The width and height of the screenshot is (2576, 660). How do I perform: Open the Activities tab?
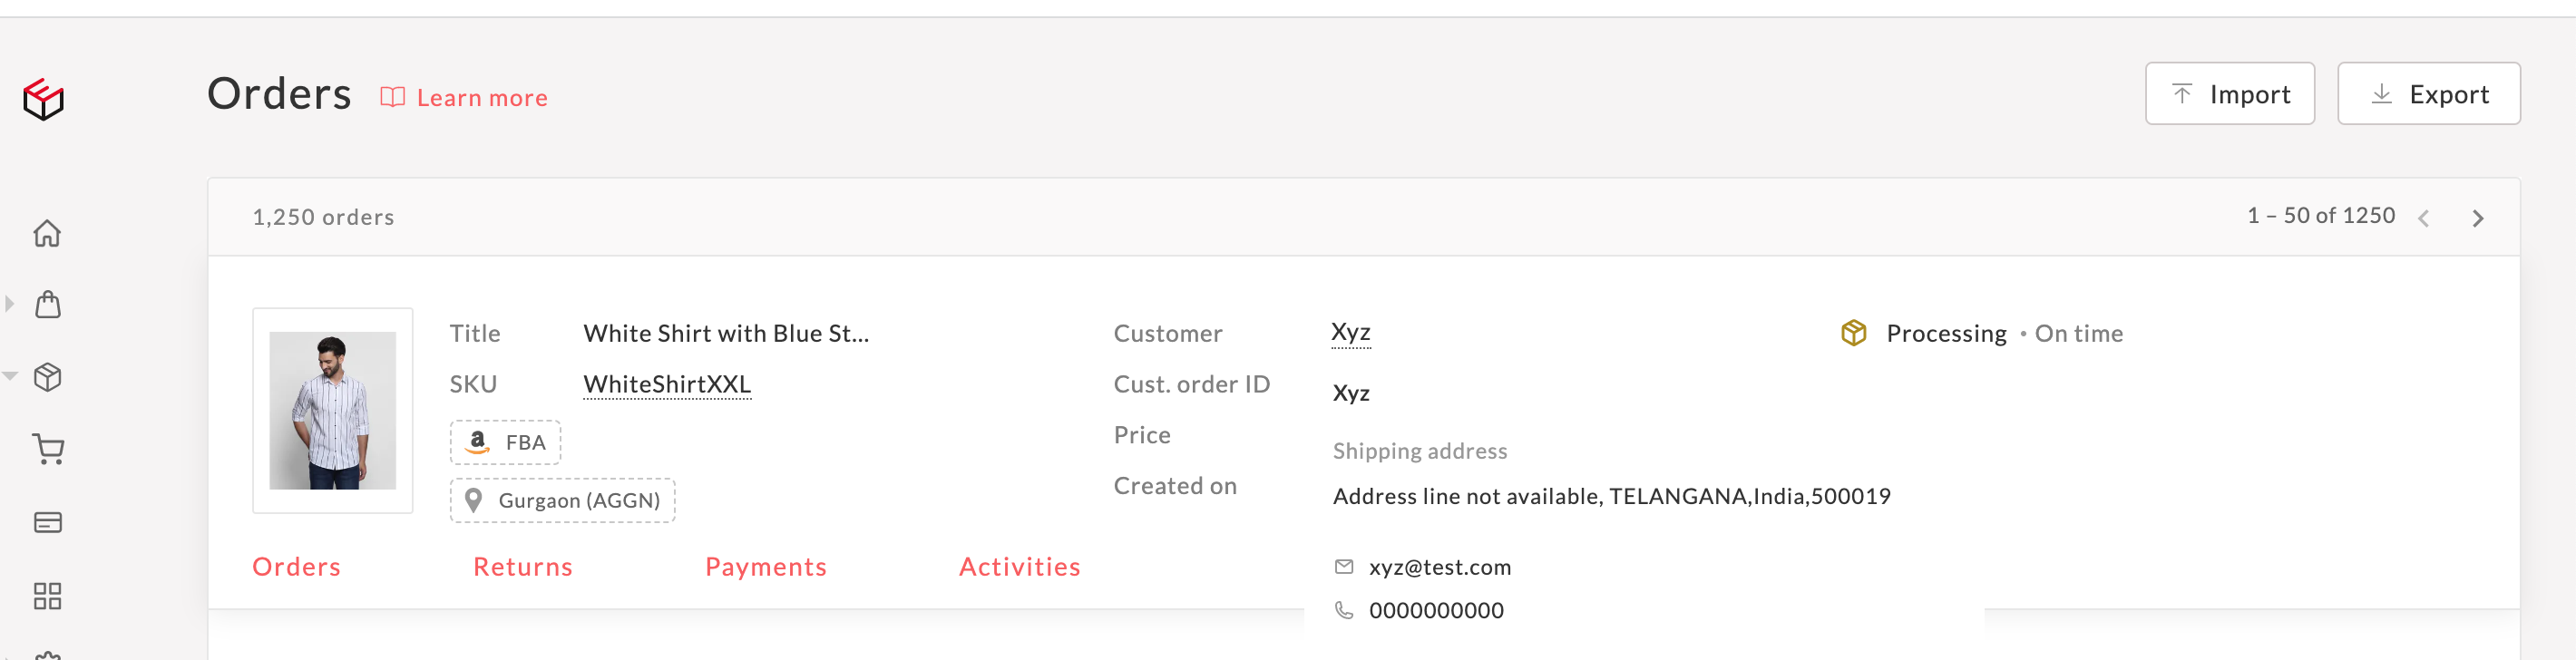(1019, 567)
